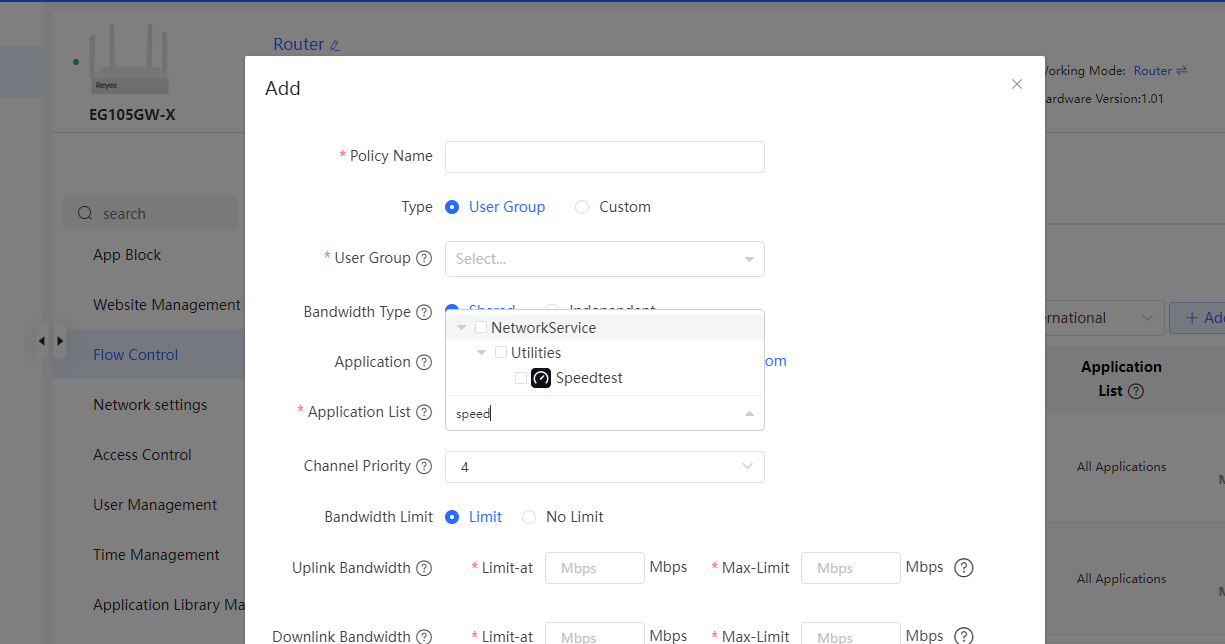Click the Speedtest app icon
The width and height of the screenshot is (1225, 644).
coord(541,378)
